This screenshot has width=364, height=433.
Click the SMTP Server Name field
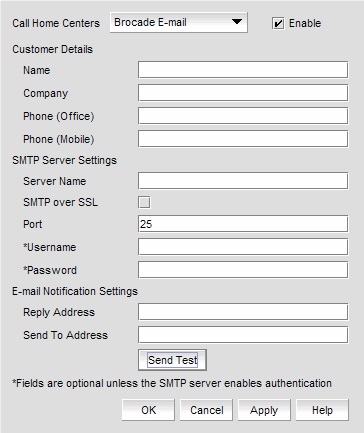(x=243, y=181)
